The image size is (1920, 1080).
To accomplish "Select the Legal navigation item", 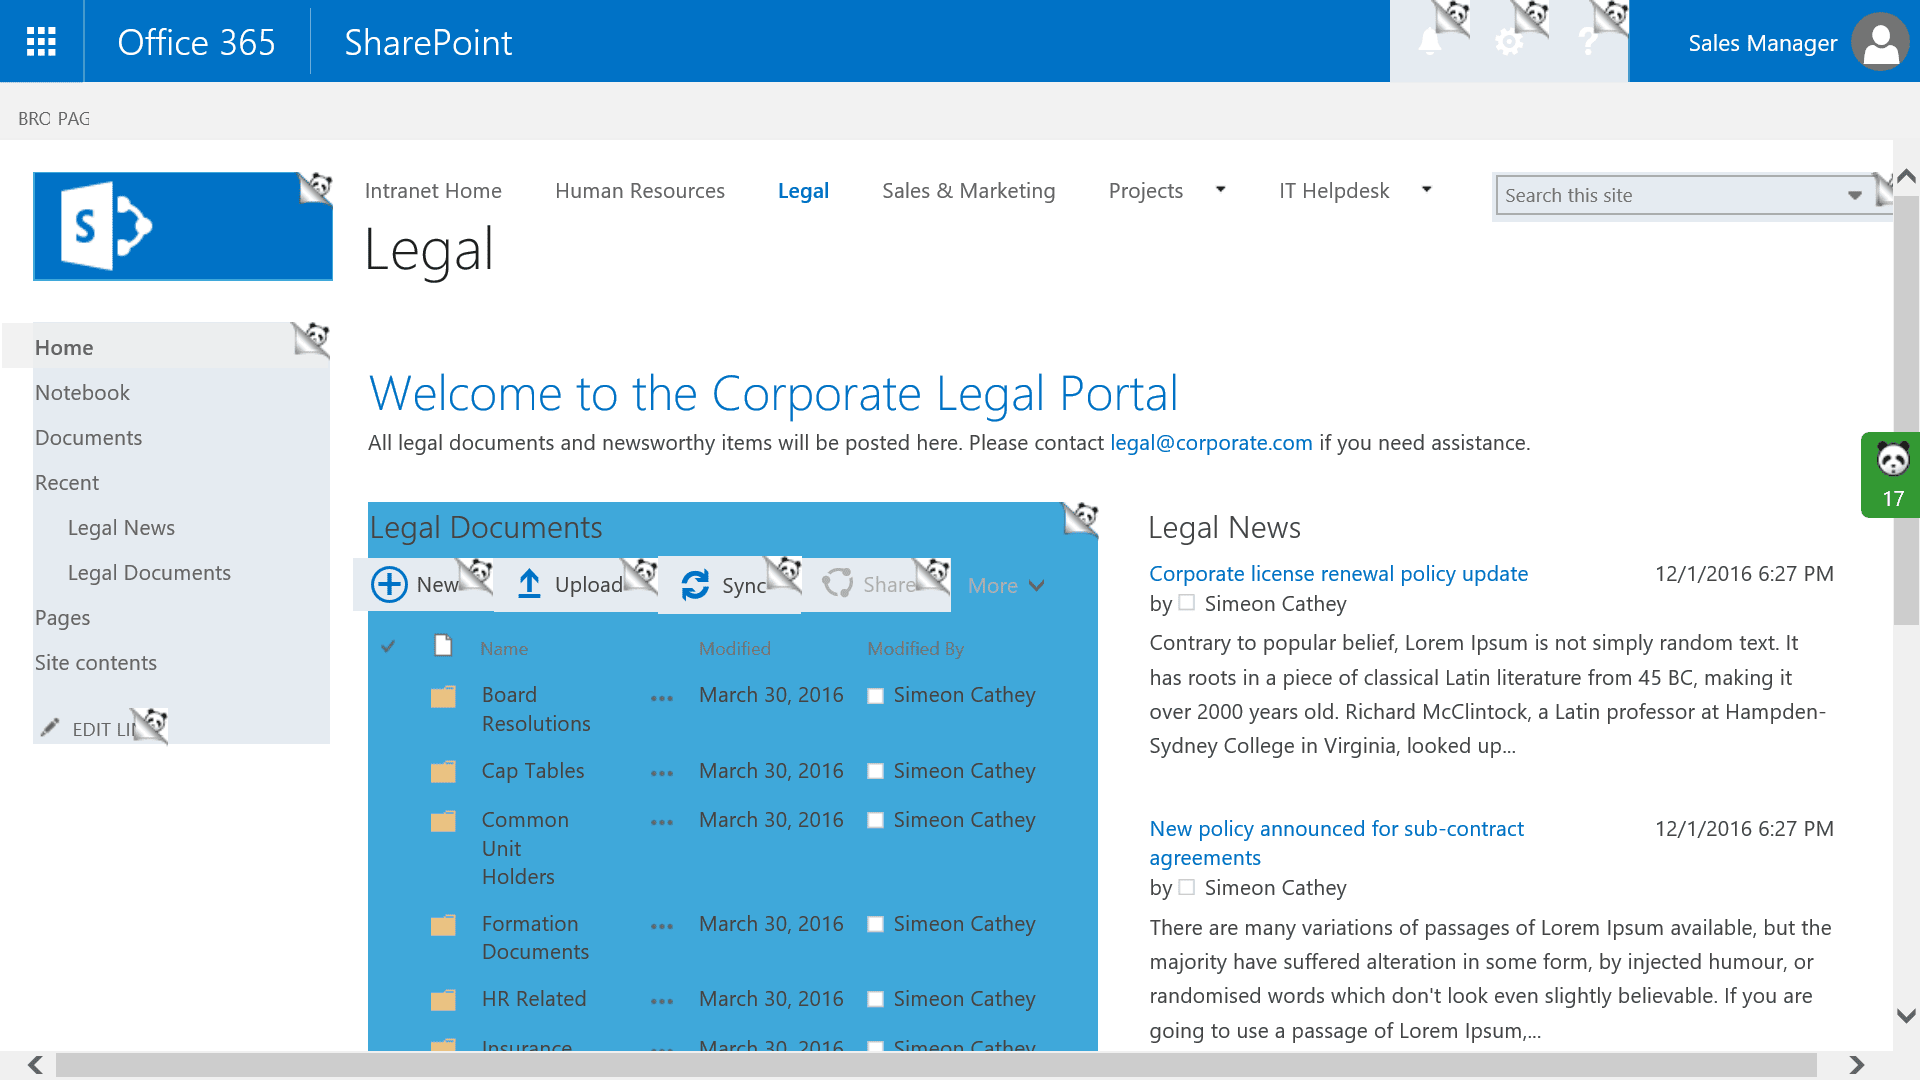I will (803, 191).
